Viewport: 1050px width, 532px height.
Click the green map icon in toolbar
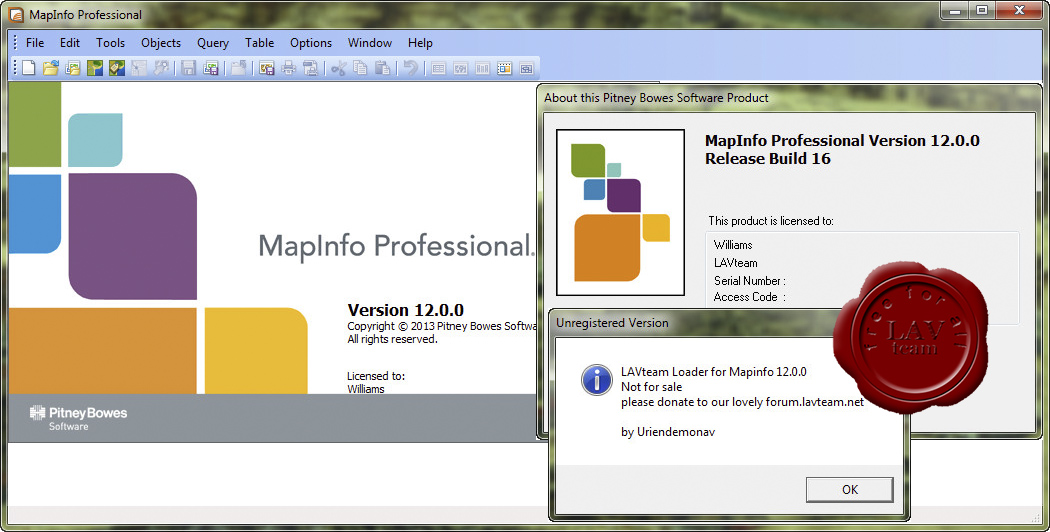click(94, 68)
